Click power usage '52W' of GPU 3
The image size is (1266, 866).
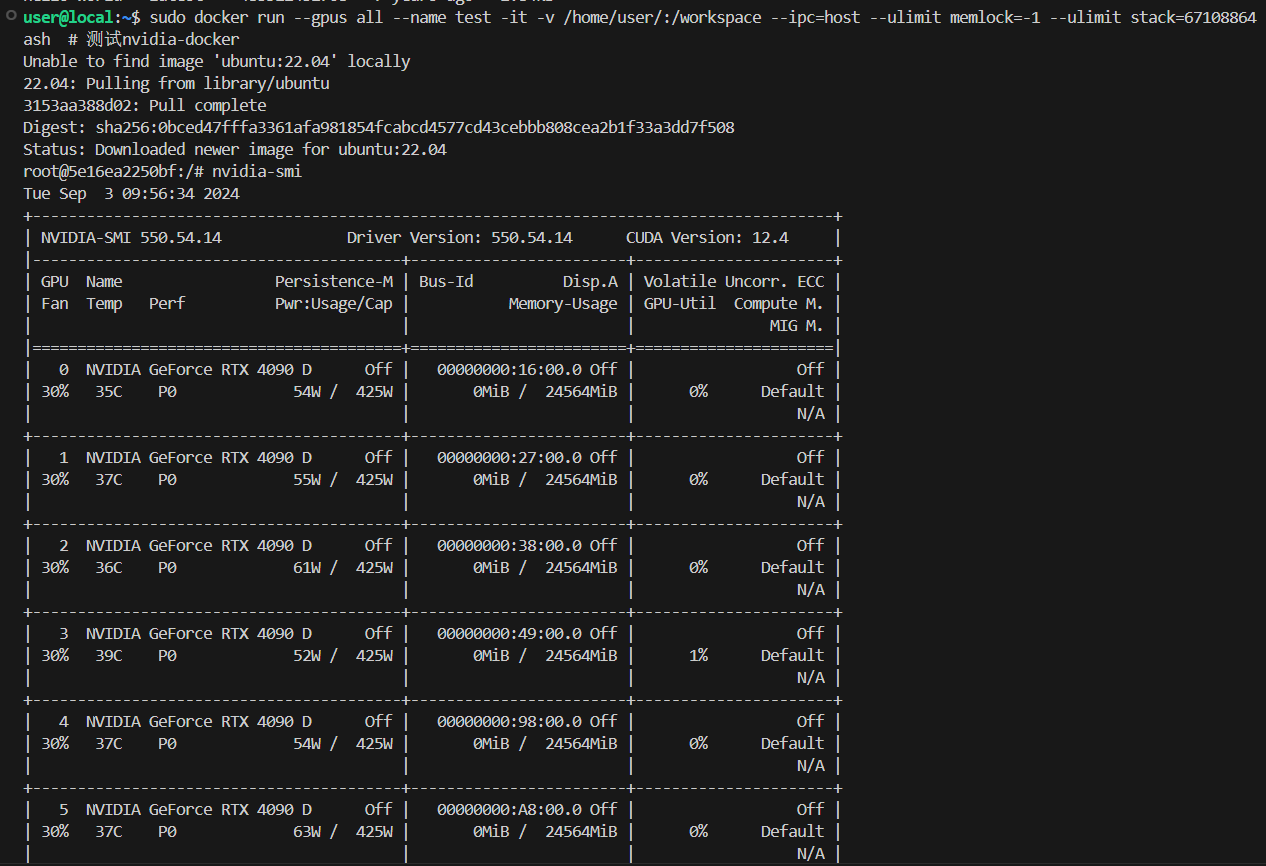pyautogui.click(x=307, y=656)
